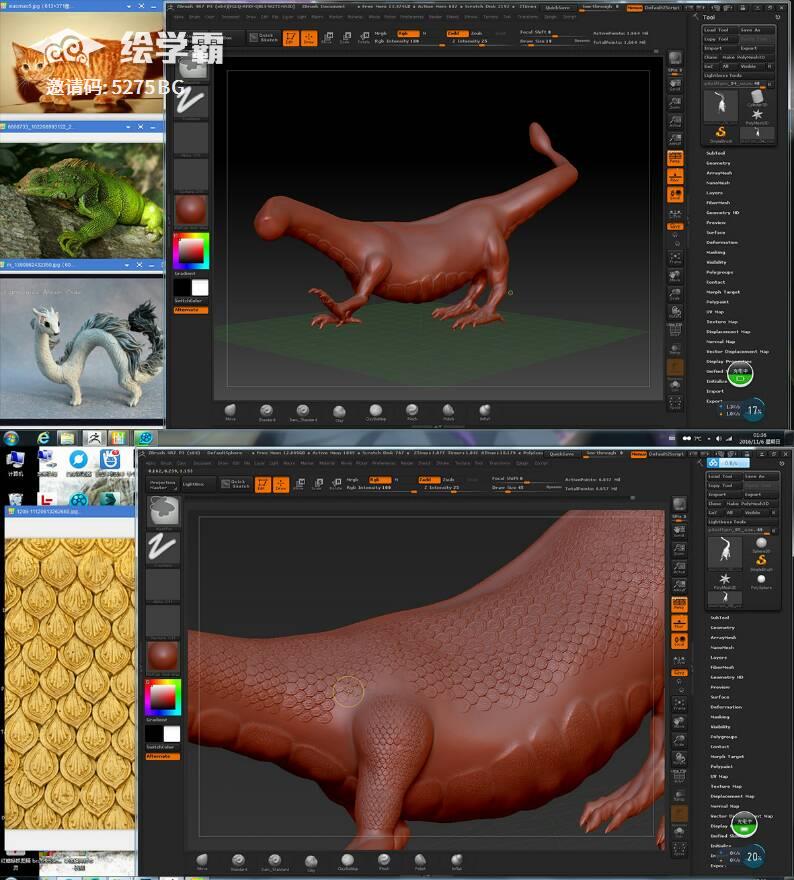
Task: Choose Dam_Standard brush in lower ZBrush bottom shelf
Action: (274, 861)
